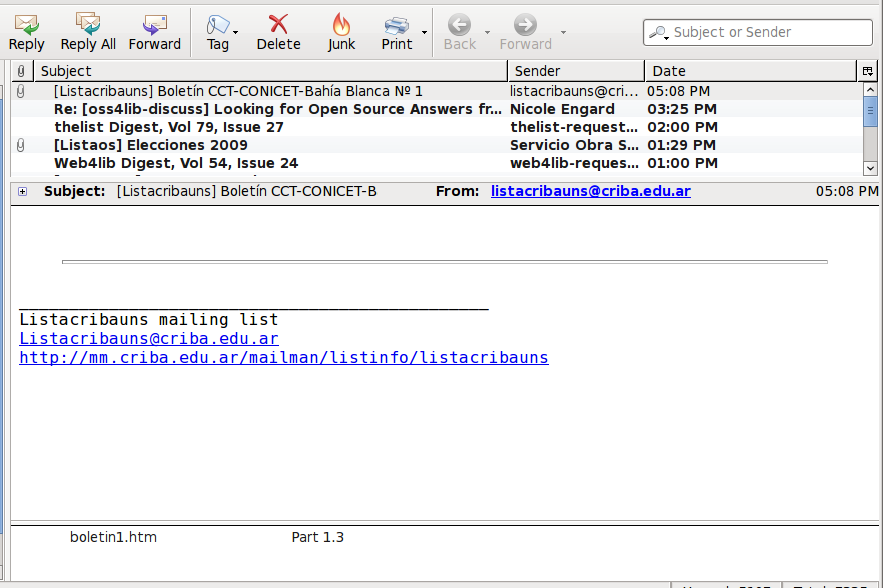Sort messages by Sender column
Viewport: 883px width, 588px height.
(575, 71)
